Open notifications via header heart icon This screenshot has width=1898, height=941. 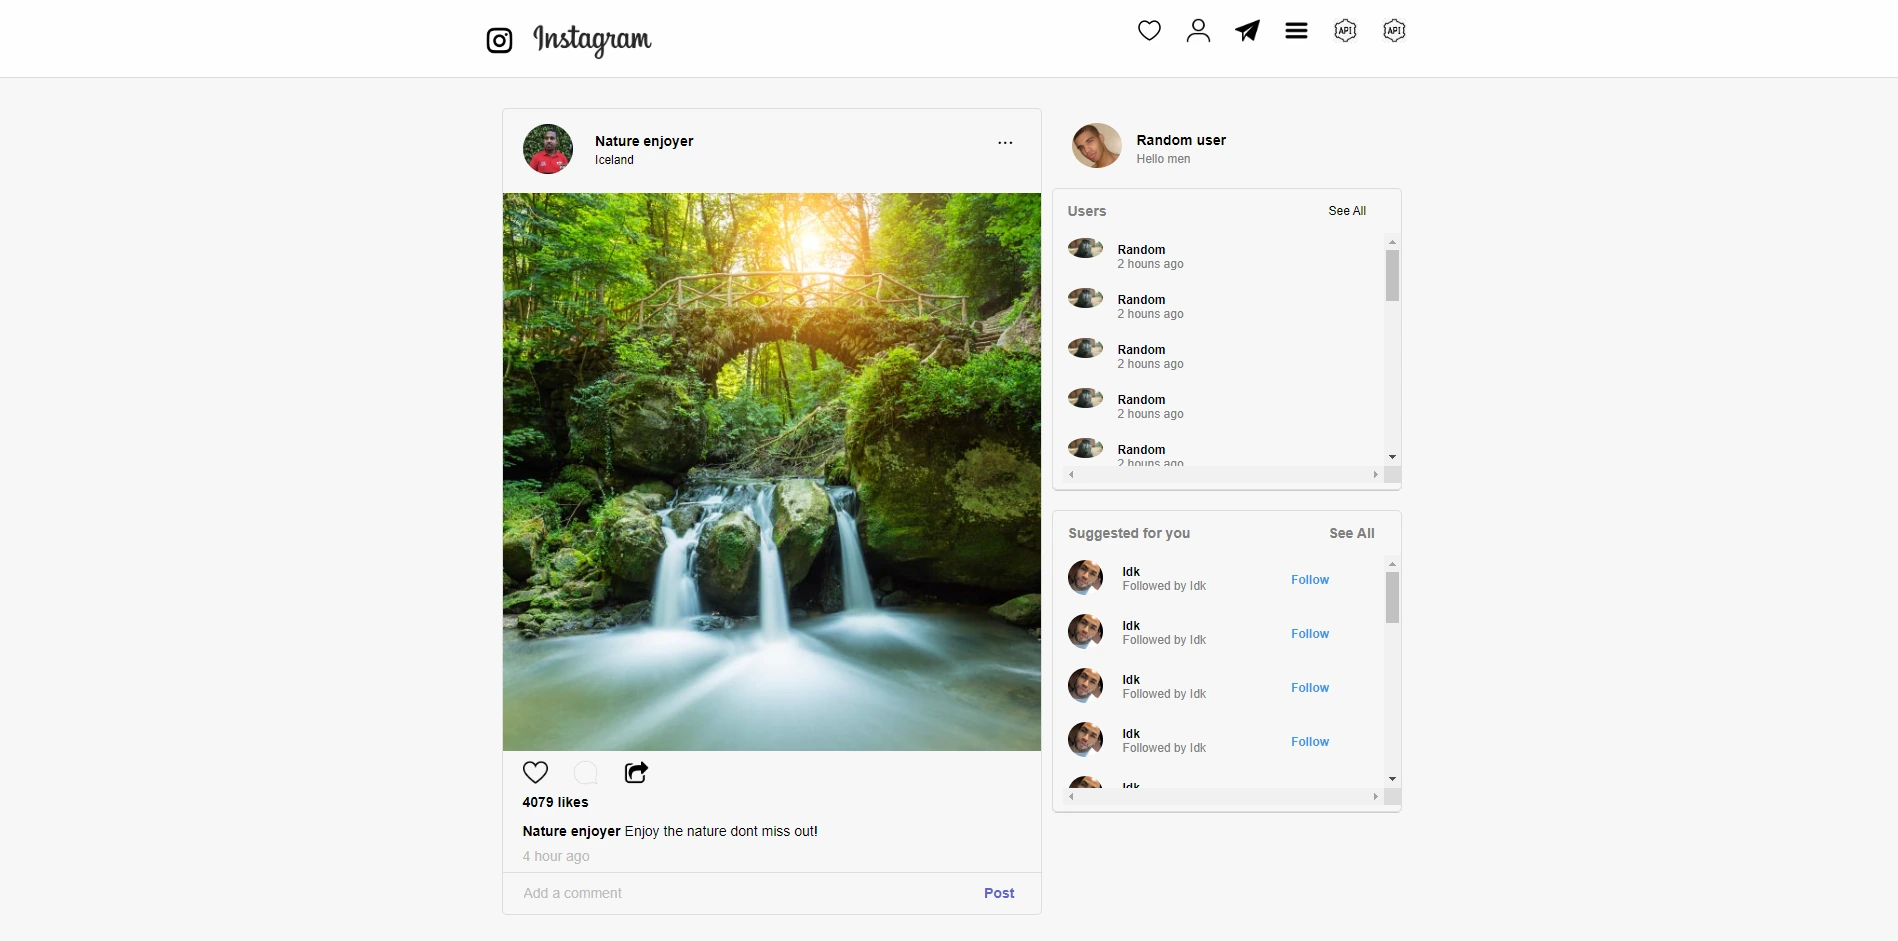[x=1149, y=31]
